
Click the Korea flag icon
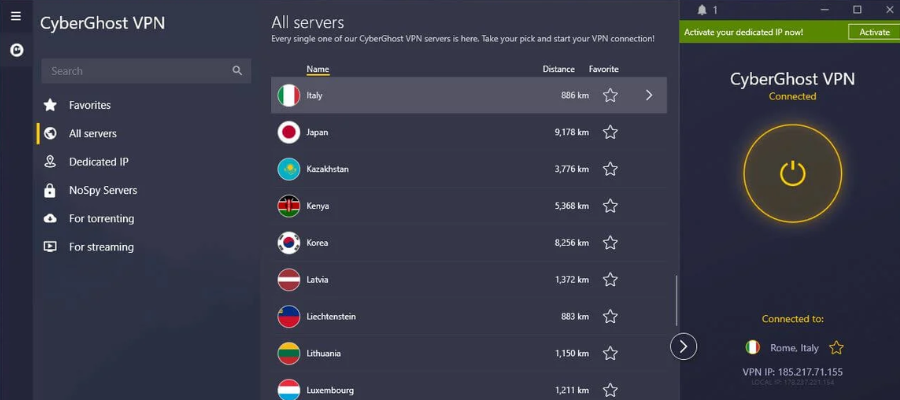(x=289, y=243)
